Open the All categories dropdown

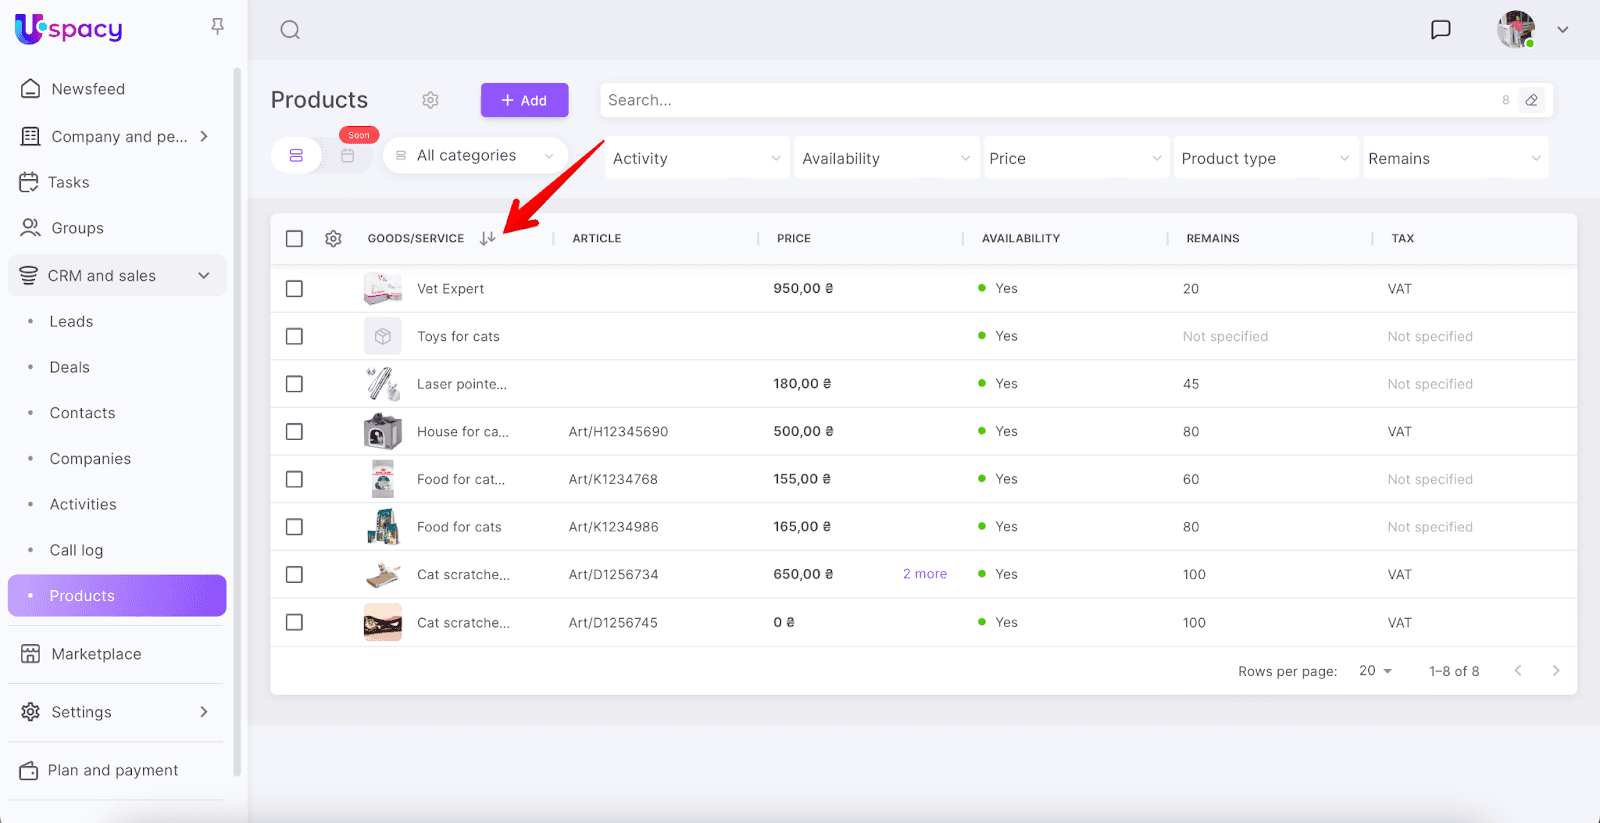(x=475, y=156)
